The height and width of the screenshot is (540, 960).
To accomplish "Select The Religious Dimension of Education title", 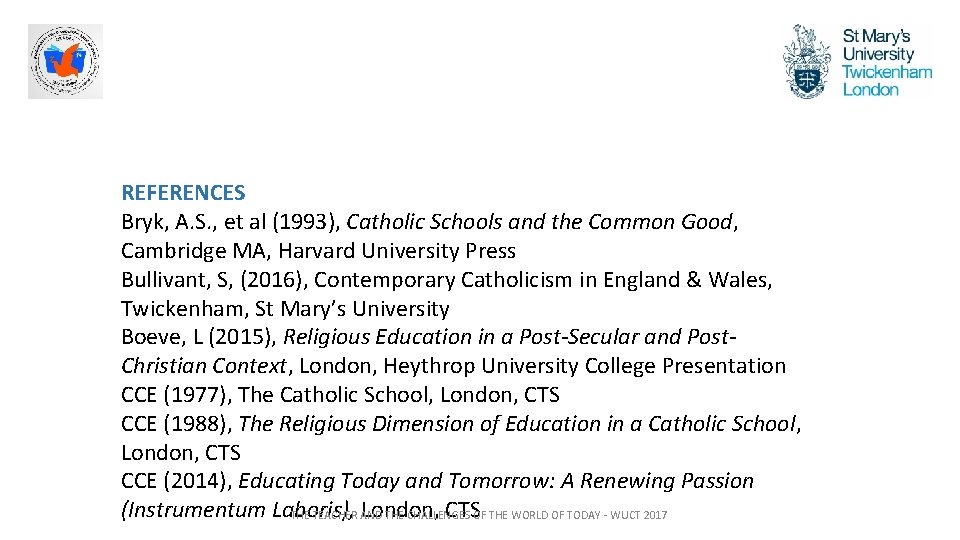I will click(517, 424).
